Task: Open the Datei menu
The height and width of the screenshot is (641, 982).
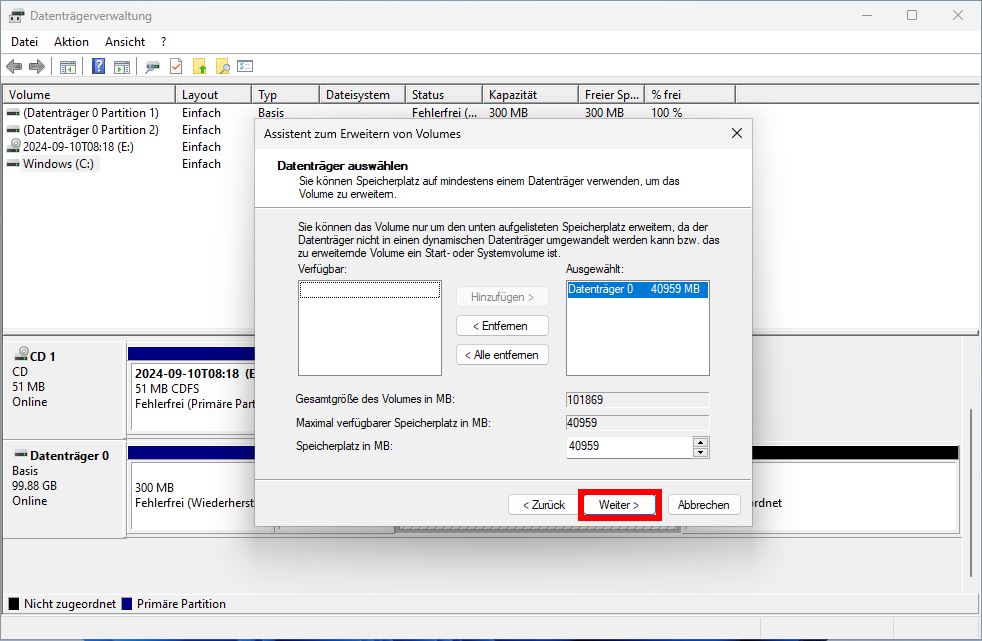Action: pyautogui.click(x=24, y=42)
